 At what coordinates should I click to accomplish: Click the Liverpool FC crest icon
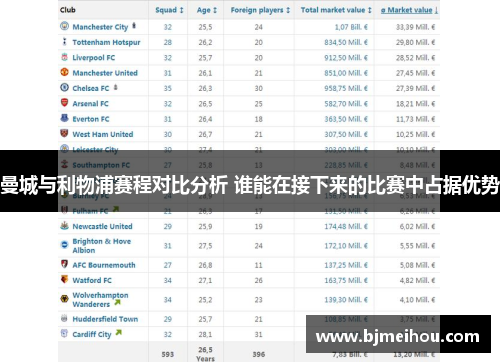tap(64, 57)
